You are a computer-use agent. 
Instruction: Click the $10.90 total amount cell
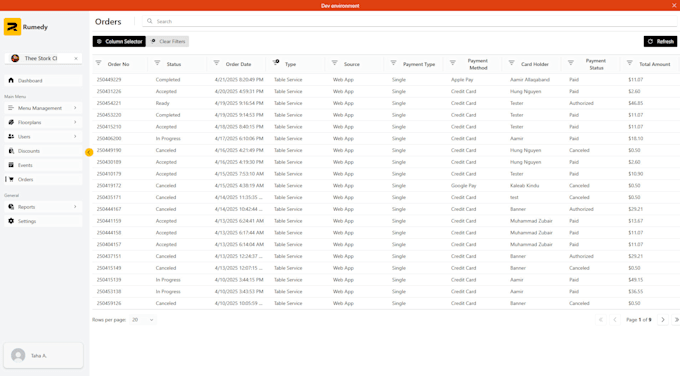[x=635, y=174]
